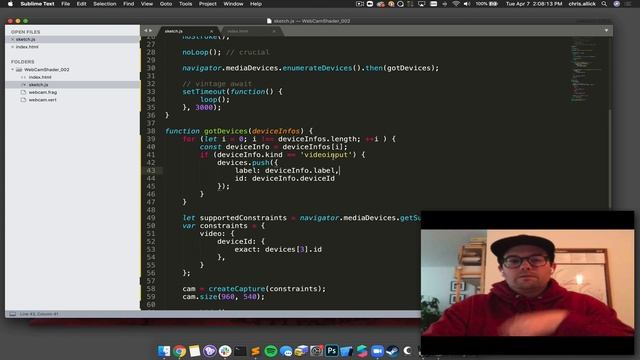Viewport: 640px width, 360px height.
Task: Select sketch.js under Open Files
Action: [25, 39]
